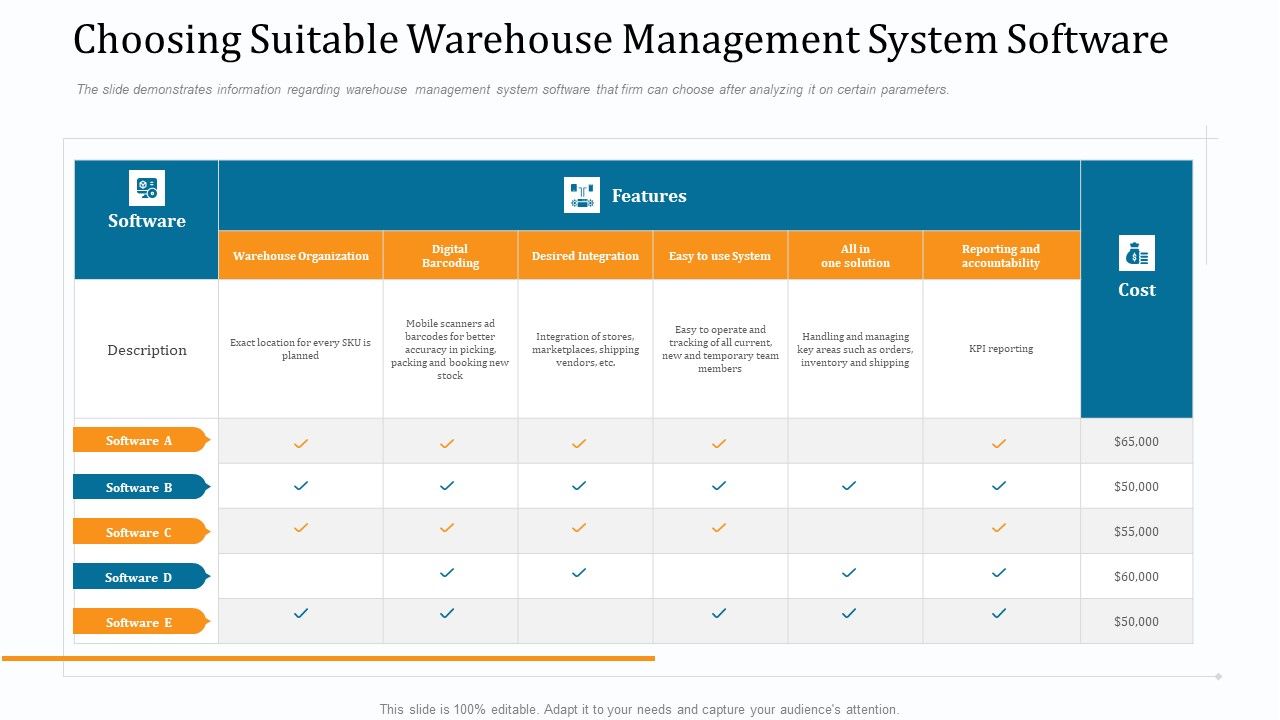
Task: Click Software E Reporting and accountability checkmark
Action: [998, 613]
